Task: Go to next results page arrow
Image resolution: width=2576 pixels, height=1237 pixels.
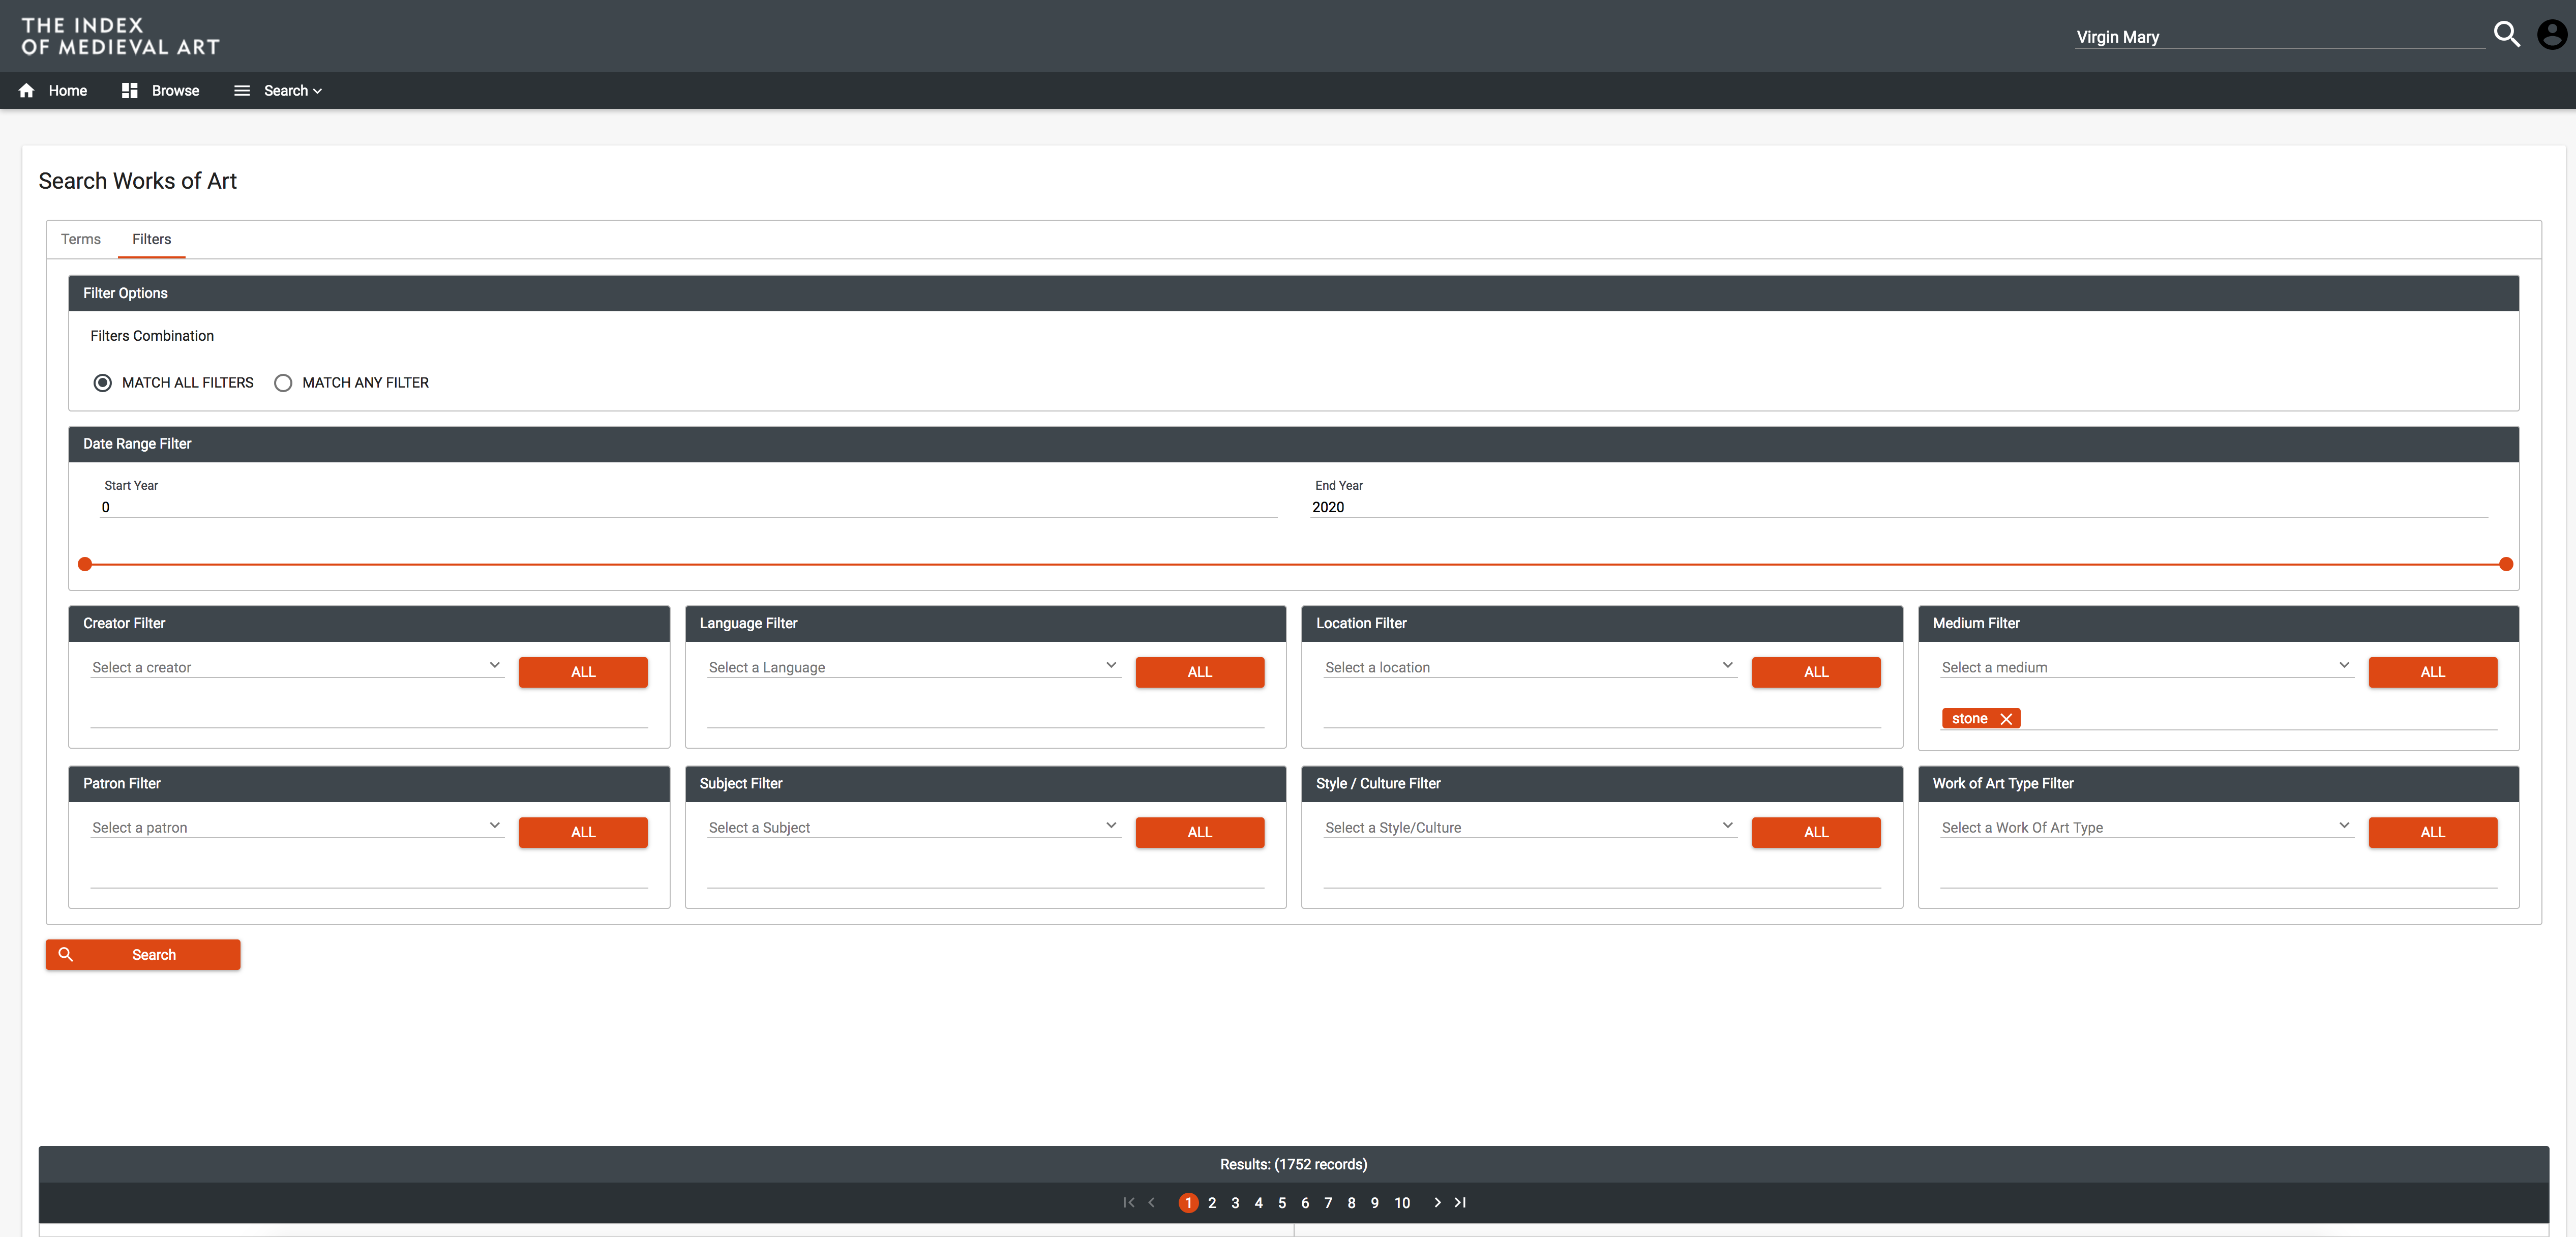Action: [1437, 1203]
